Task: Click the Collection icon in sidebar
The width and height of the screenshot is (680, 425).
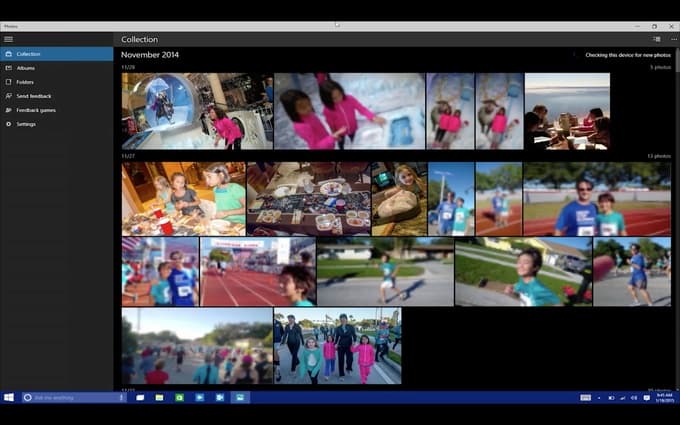Action: click(8, 54)
